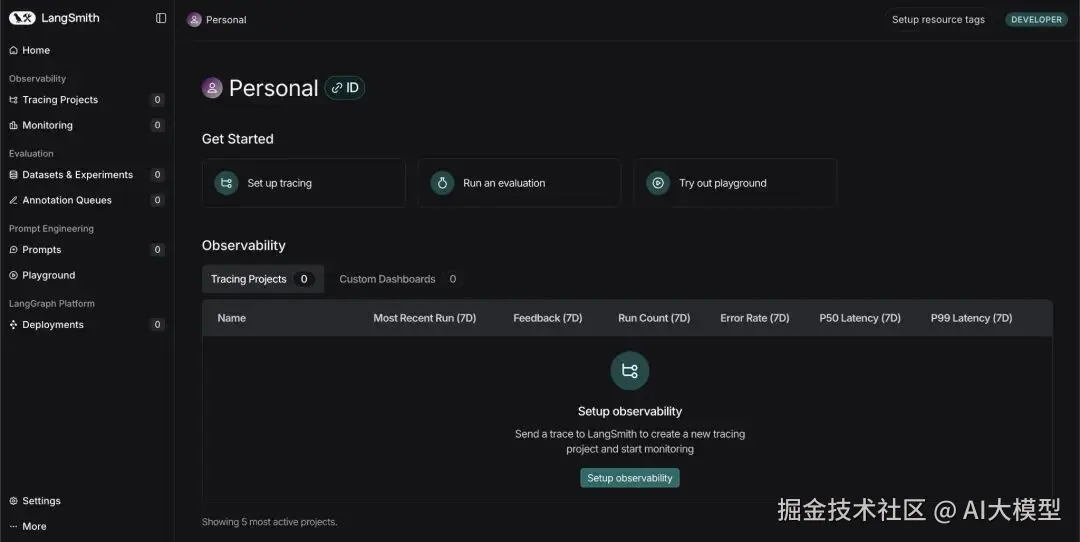Click the green Setup observability button
The height and width of the screenshot is (542, 1080).
coord(630,478)
